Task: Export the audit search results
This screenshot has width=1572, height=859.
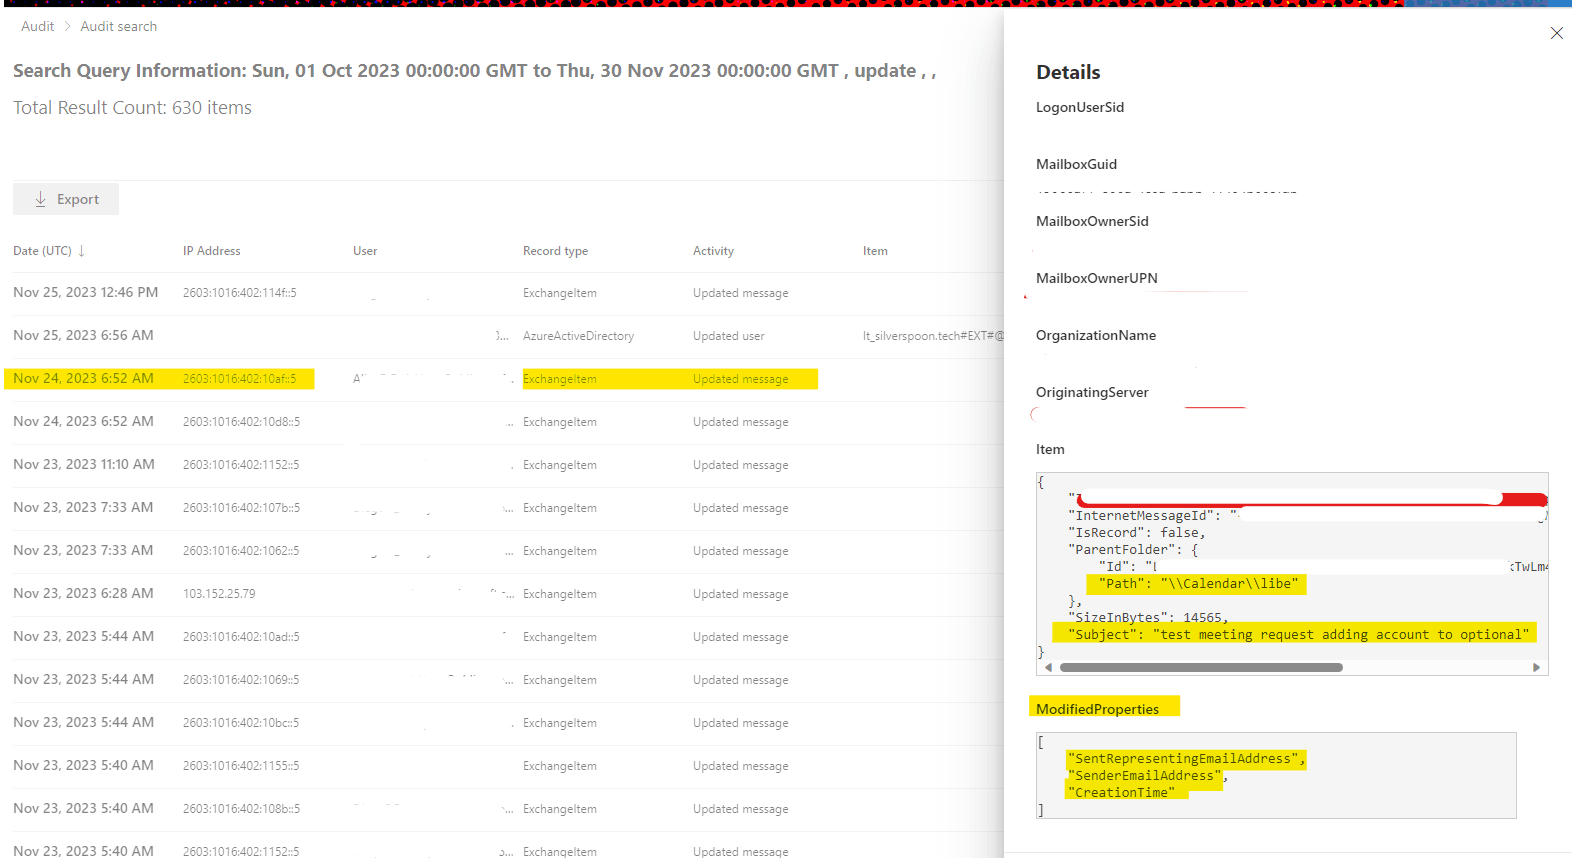Action: click(x=66, y=199)
